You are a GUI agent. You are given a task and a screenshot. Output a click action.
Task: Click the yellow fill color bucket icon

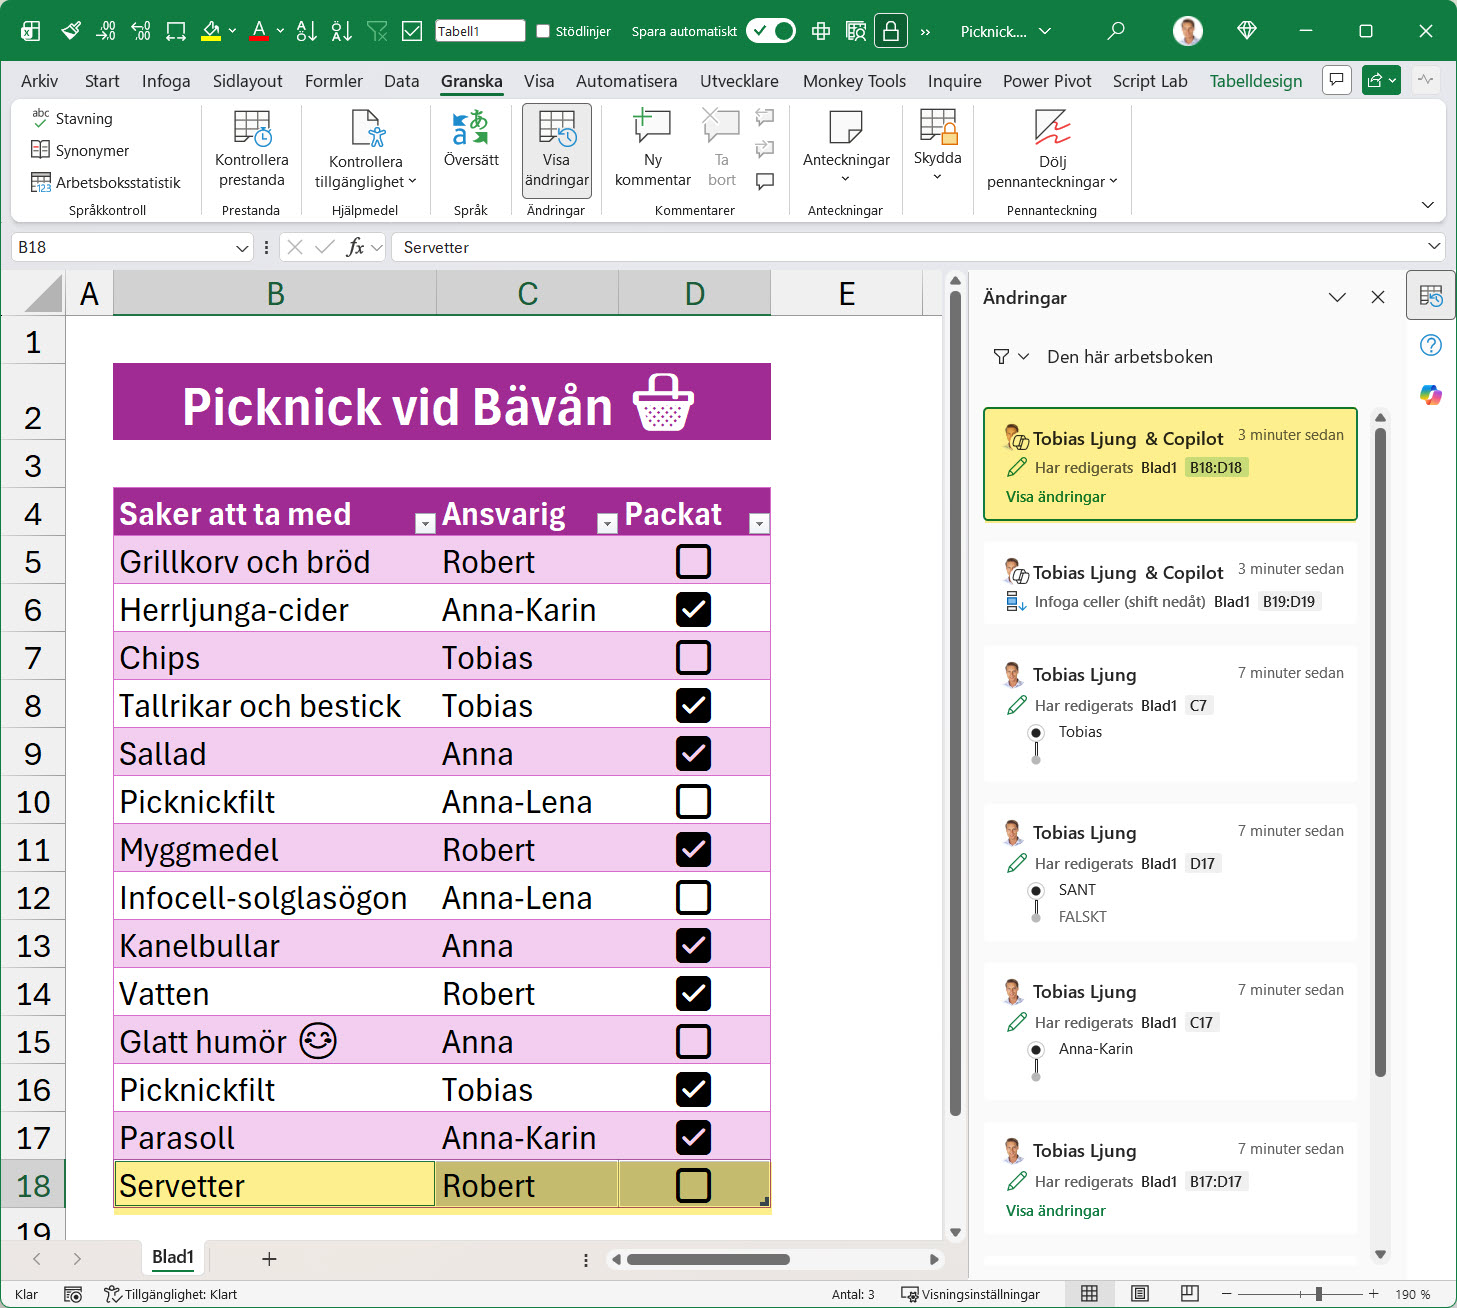coord(210,31)
